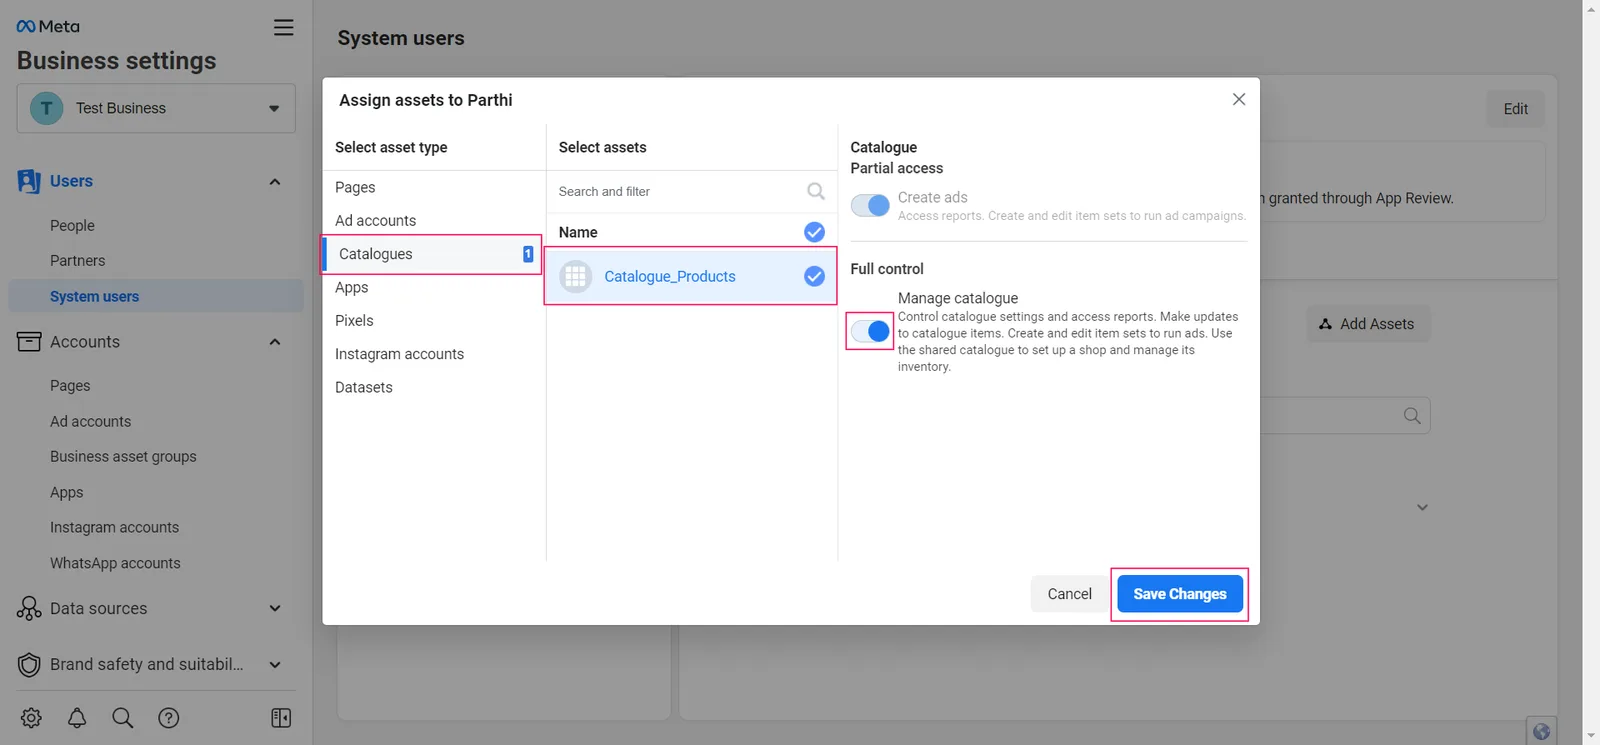
Task: Click Save Changes button
Action: 1180,594
